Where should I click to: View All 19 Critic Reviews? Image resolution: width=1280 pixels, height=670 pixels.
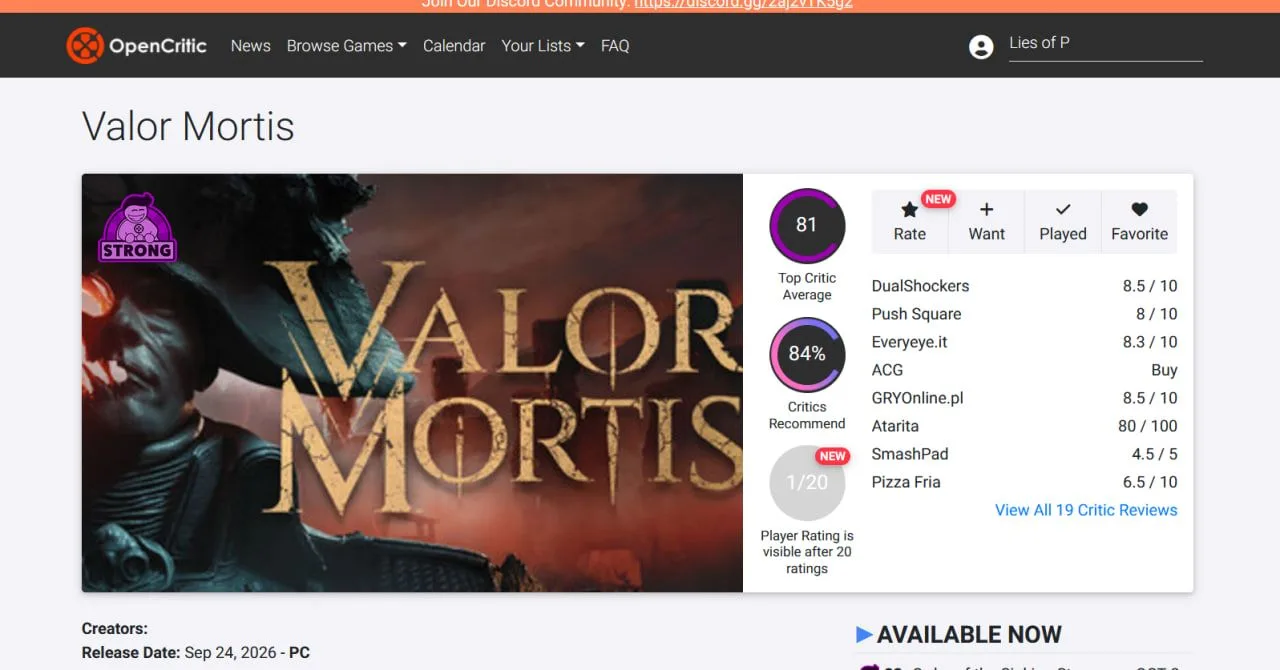tap(1086, 510)
